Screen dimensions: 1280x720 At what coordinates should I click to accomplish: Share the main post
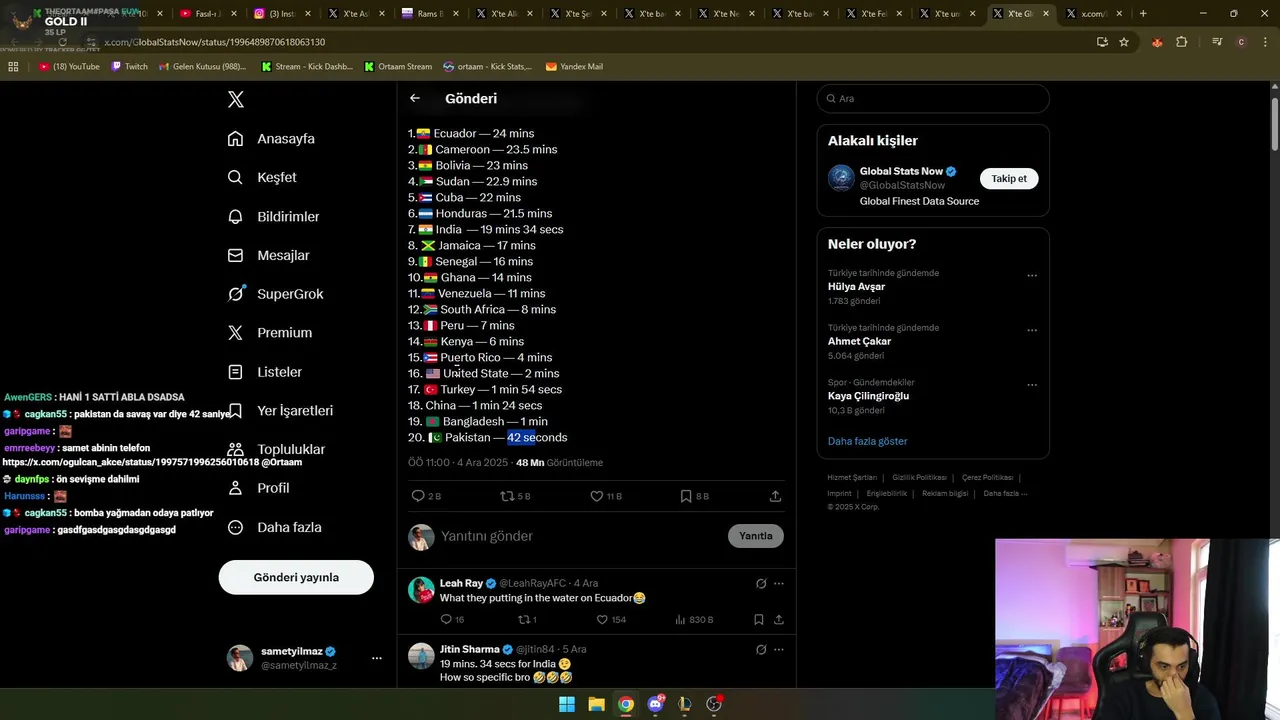coord(775,496)
